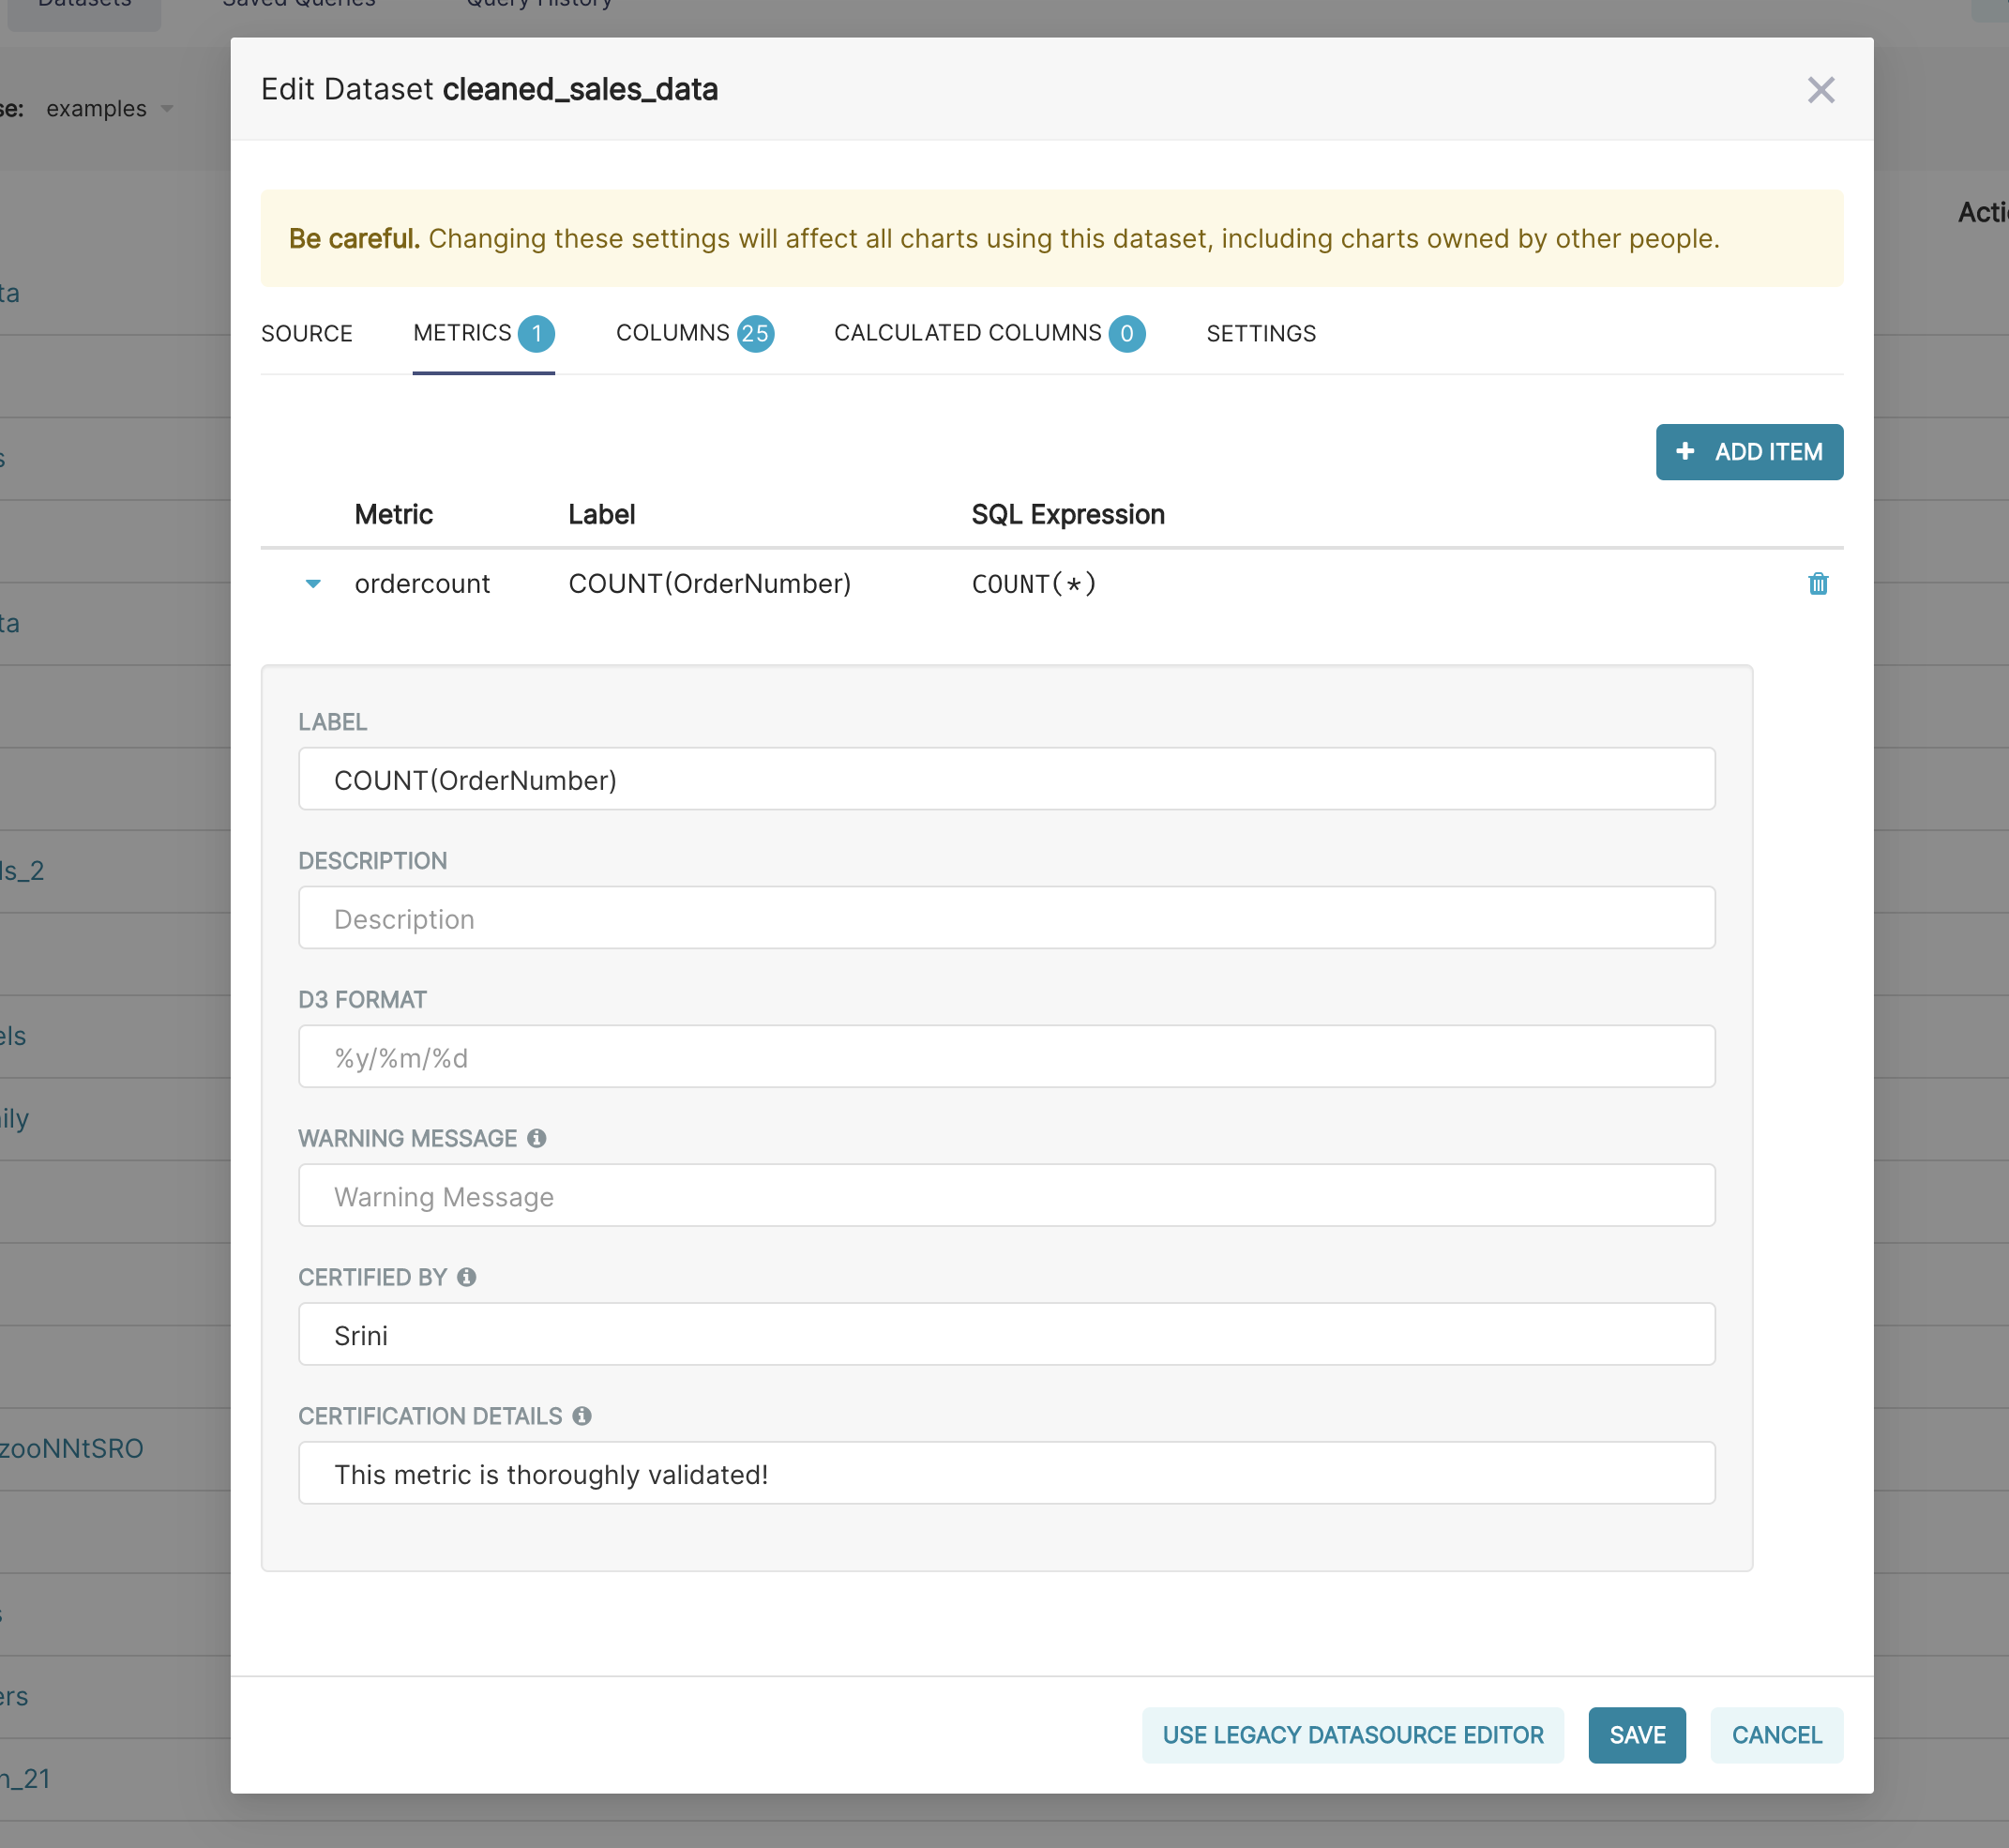Cancel editing the dataset
The image size is (2009, 1848).
point(1776,1735)
